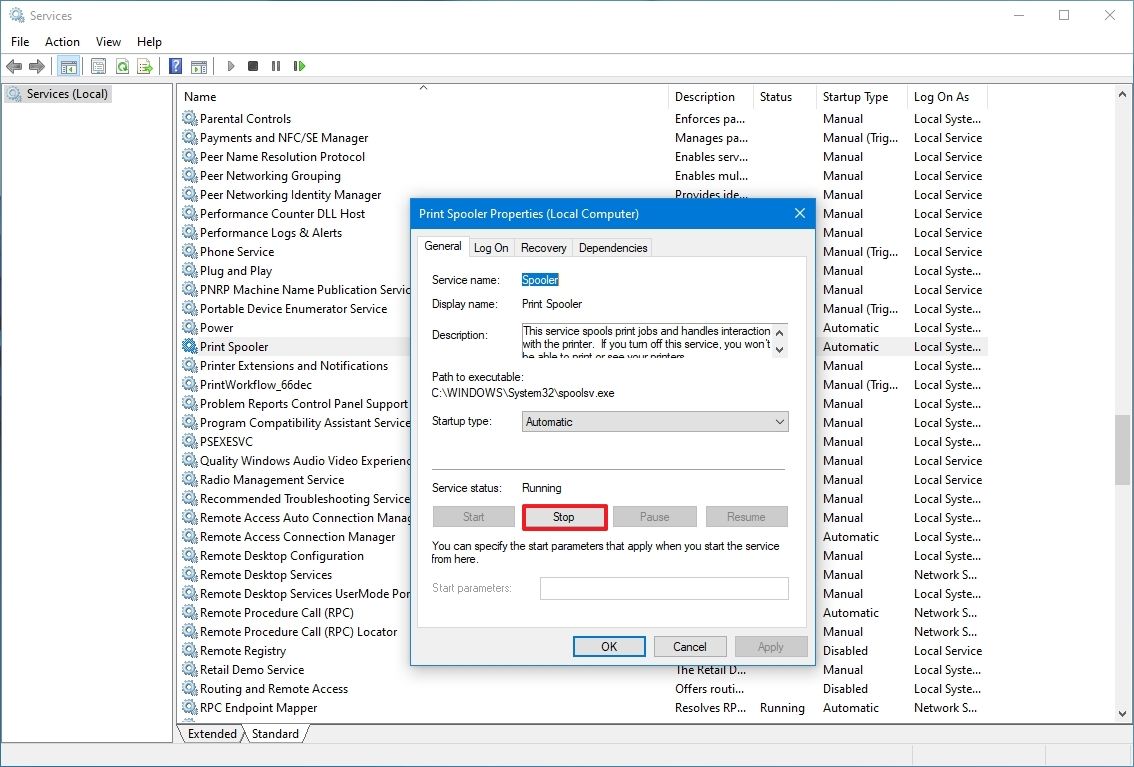Open Help using the question mark toolbar icon

click(175, 66)
